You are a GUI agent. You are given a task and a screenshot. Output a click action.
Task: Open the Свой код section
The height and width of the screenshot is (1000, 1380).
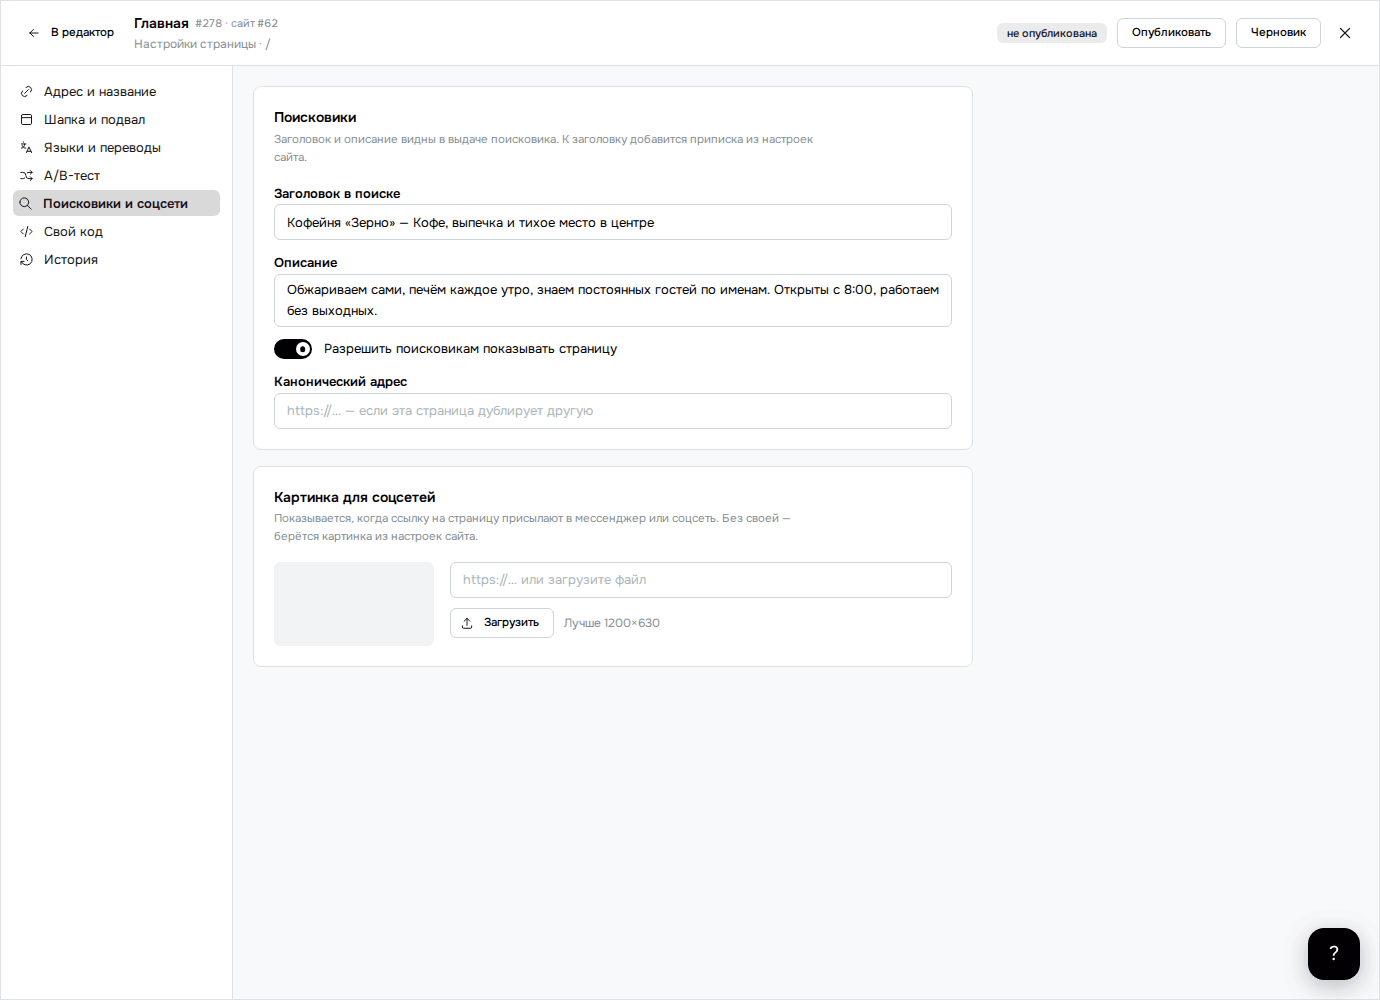click(116, 231)
